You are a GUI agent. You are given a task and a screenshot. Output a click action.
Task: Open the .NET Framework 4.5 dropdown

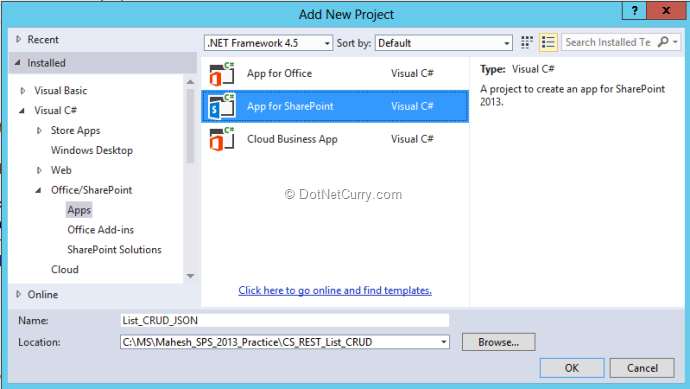[x=268, y=43]
